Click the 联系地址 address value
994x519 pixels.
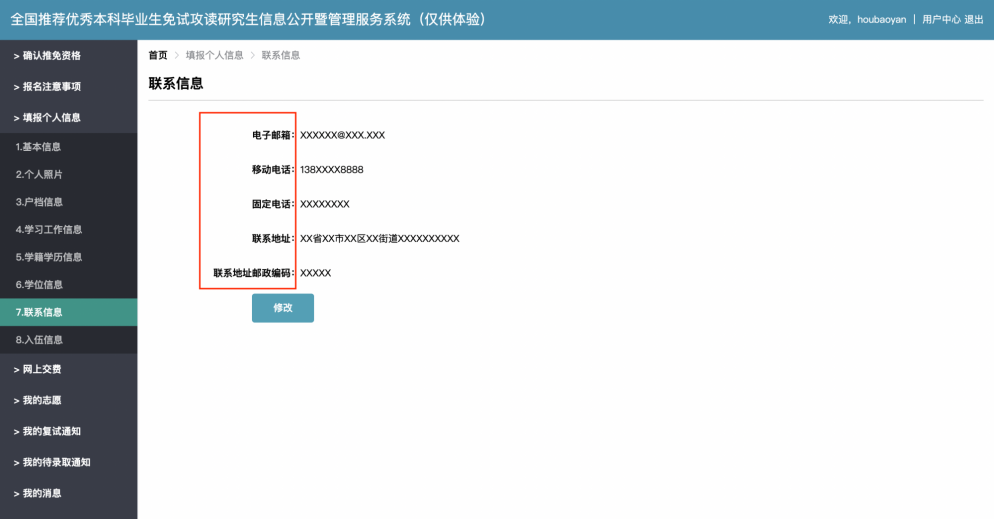click(380, 239)
